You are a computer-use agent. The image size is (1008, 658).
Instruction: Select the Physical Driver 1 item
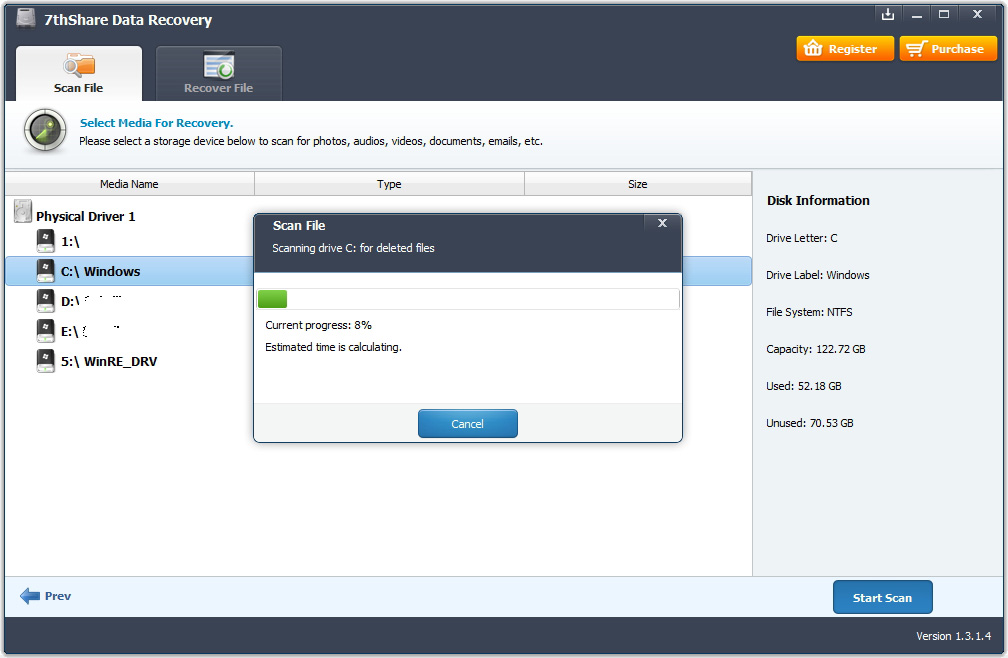tap(86, 217)
